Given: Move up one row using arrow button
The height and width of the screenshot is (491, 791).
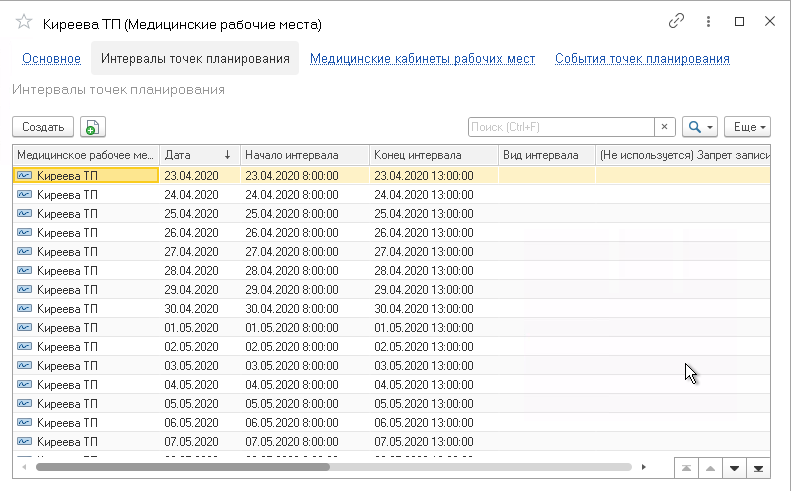Looking at the screenshot, I should tap(710, 467).
